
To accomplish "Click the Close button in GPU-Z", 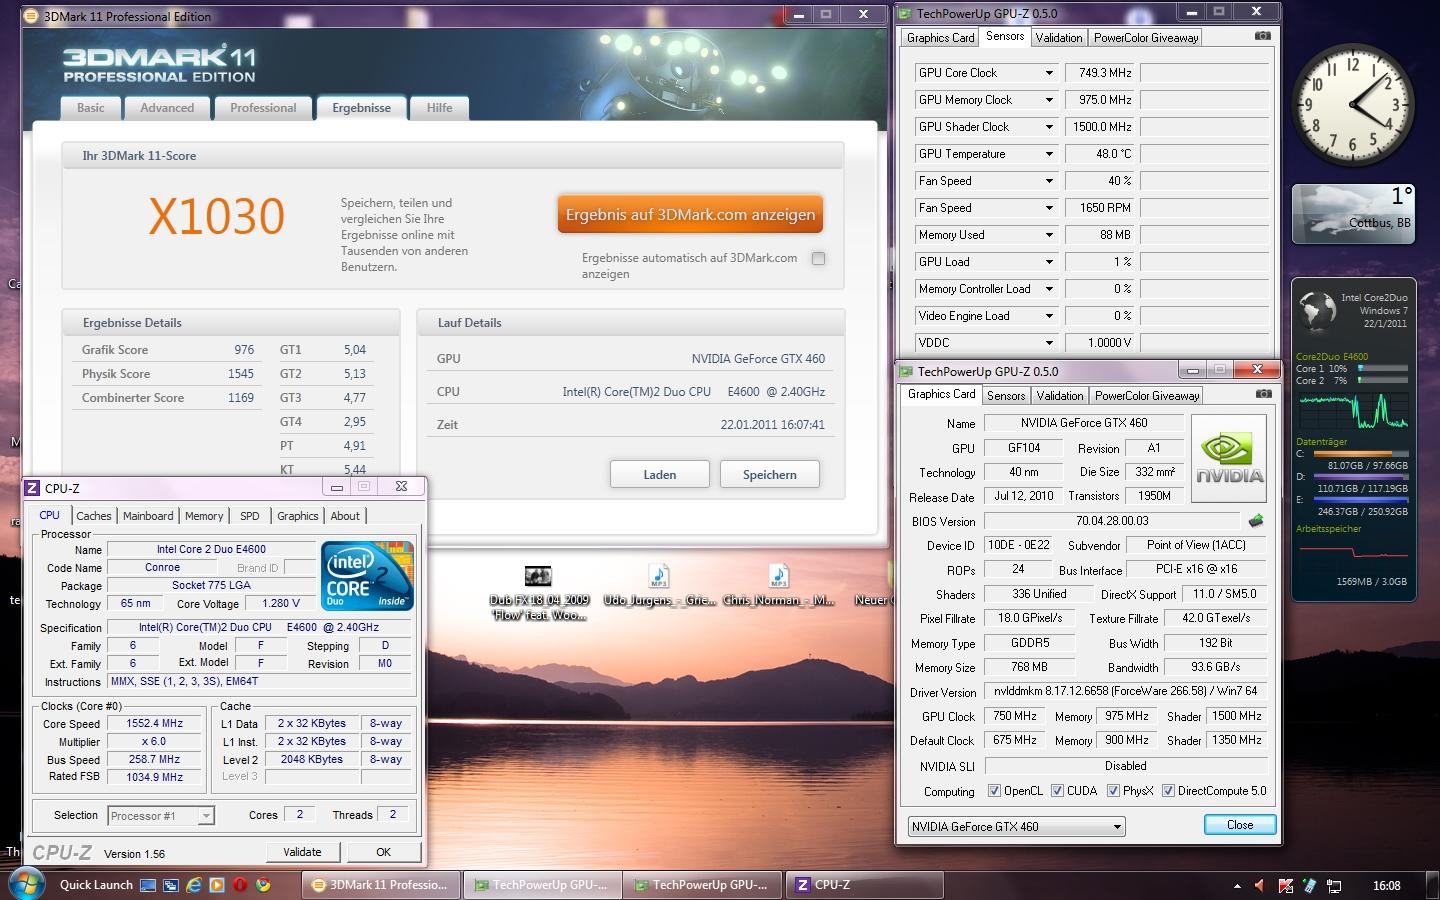I will click(x=1240, y=825).
